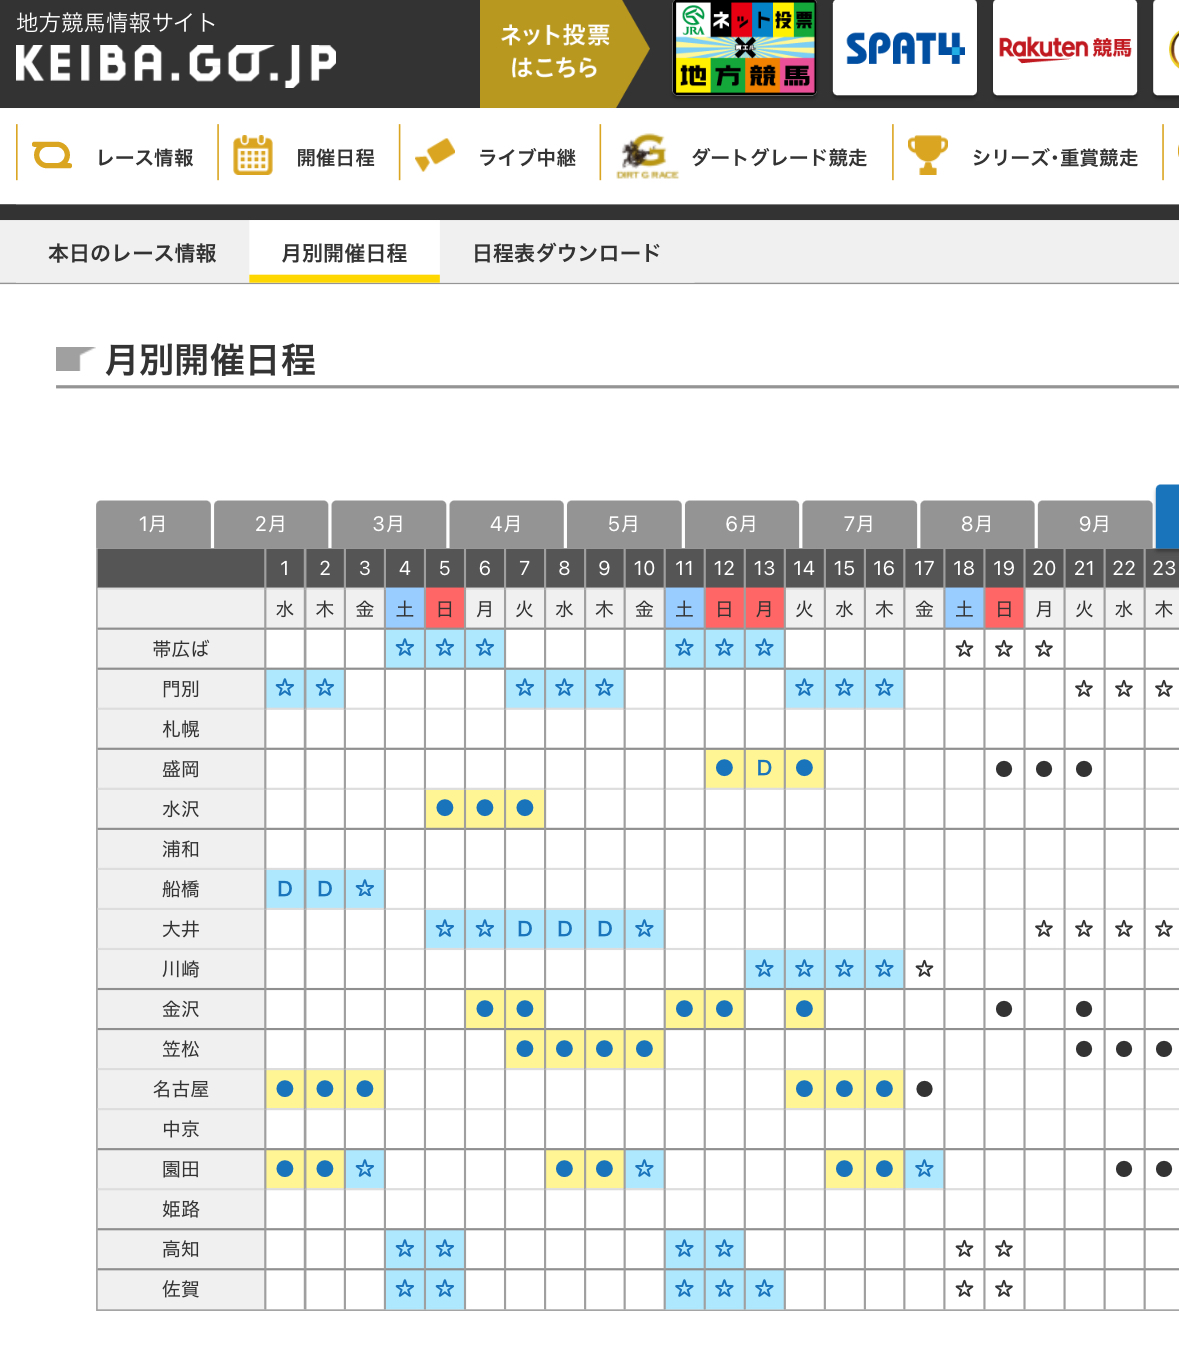The image size is (1179, 1352).
Task: Click the ネット投票はこちら button
Action: [x=555, y=52]
